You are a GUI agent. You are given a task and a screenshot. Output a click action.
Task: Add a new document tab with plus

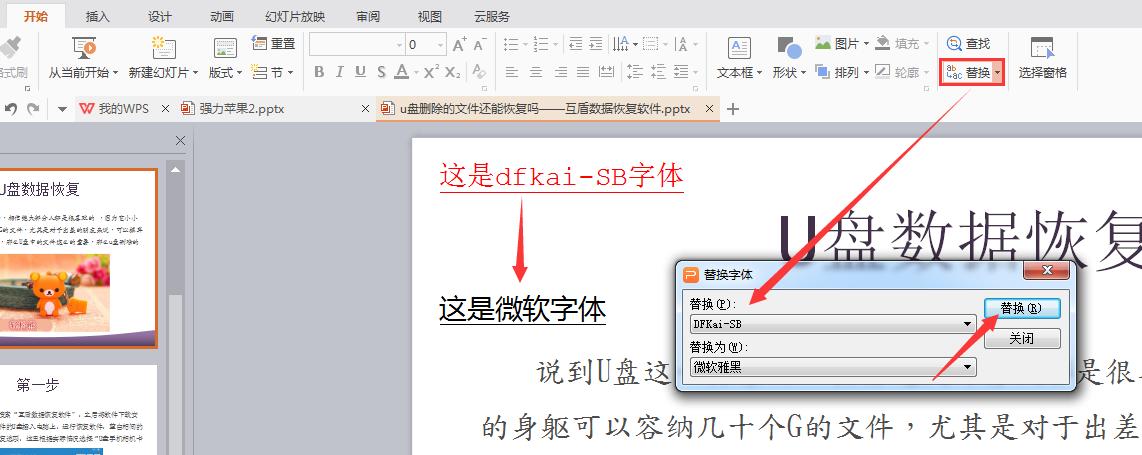tap(733, 109)
